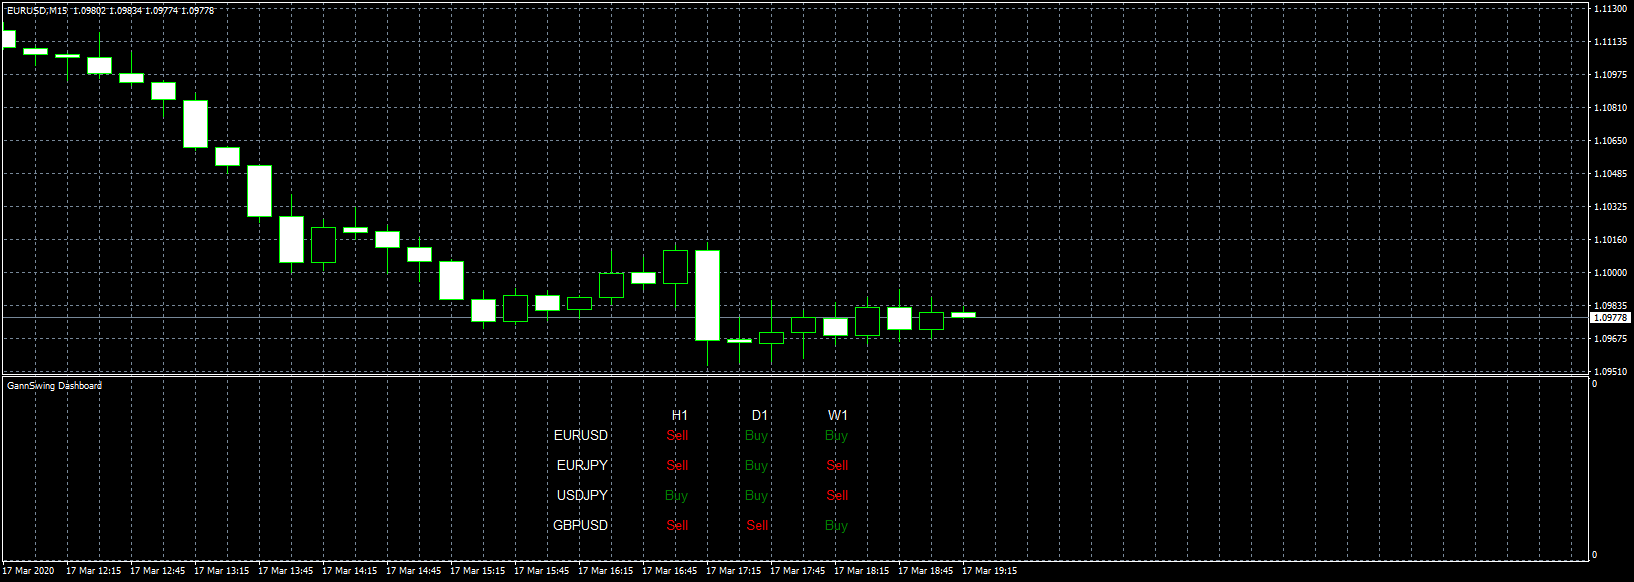Click the EURJPY row label in dashboard
This screenshot has height=582, width=1634.
click(x=582, y=465)
